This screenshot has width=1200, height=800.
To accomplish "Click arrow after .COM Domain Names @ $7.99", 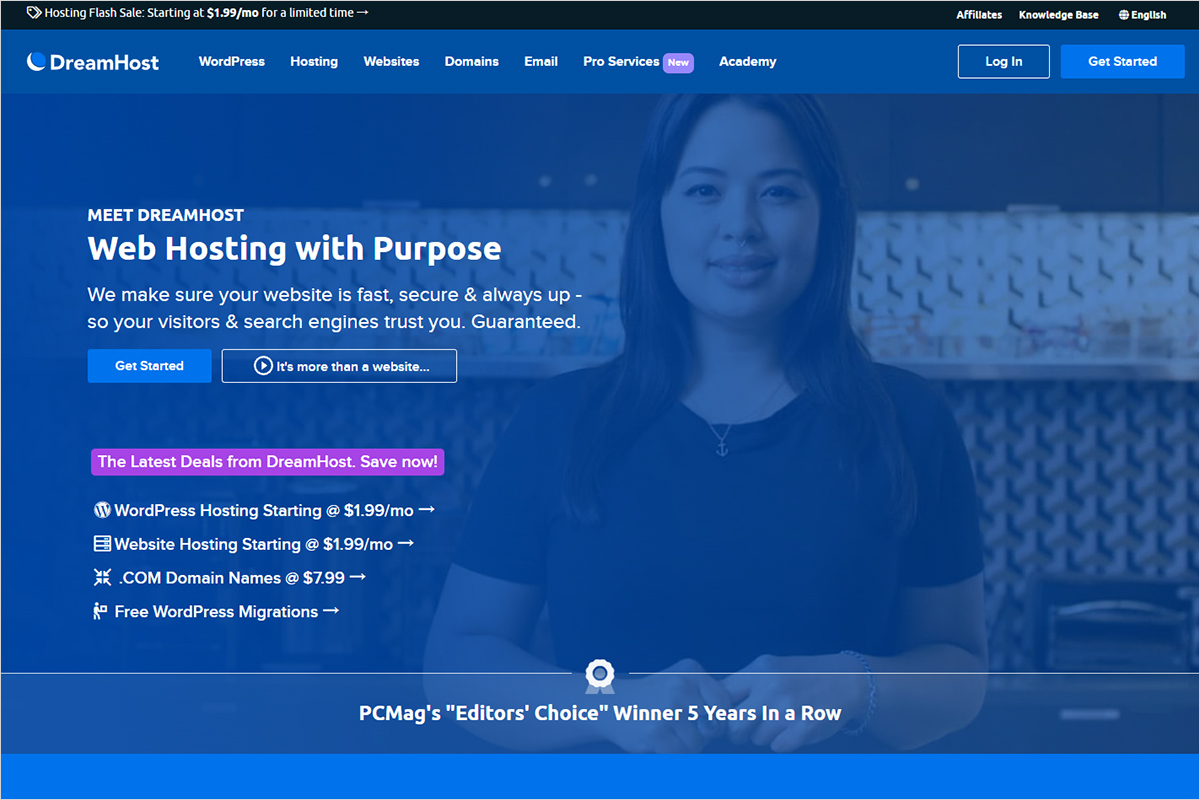I will [x=358, y=577].
